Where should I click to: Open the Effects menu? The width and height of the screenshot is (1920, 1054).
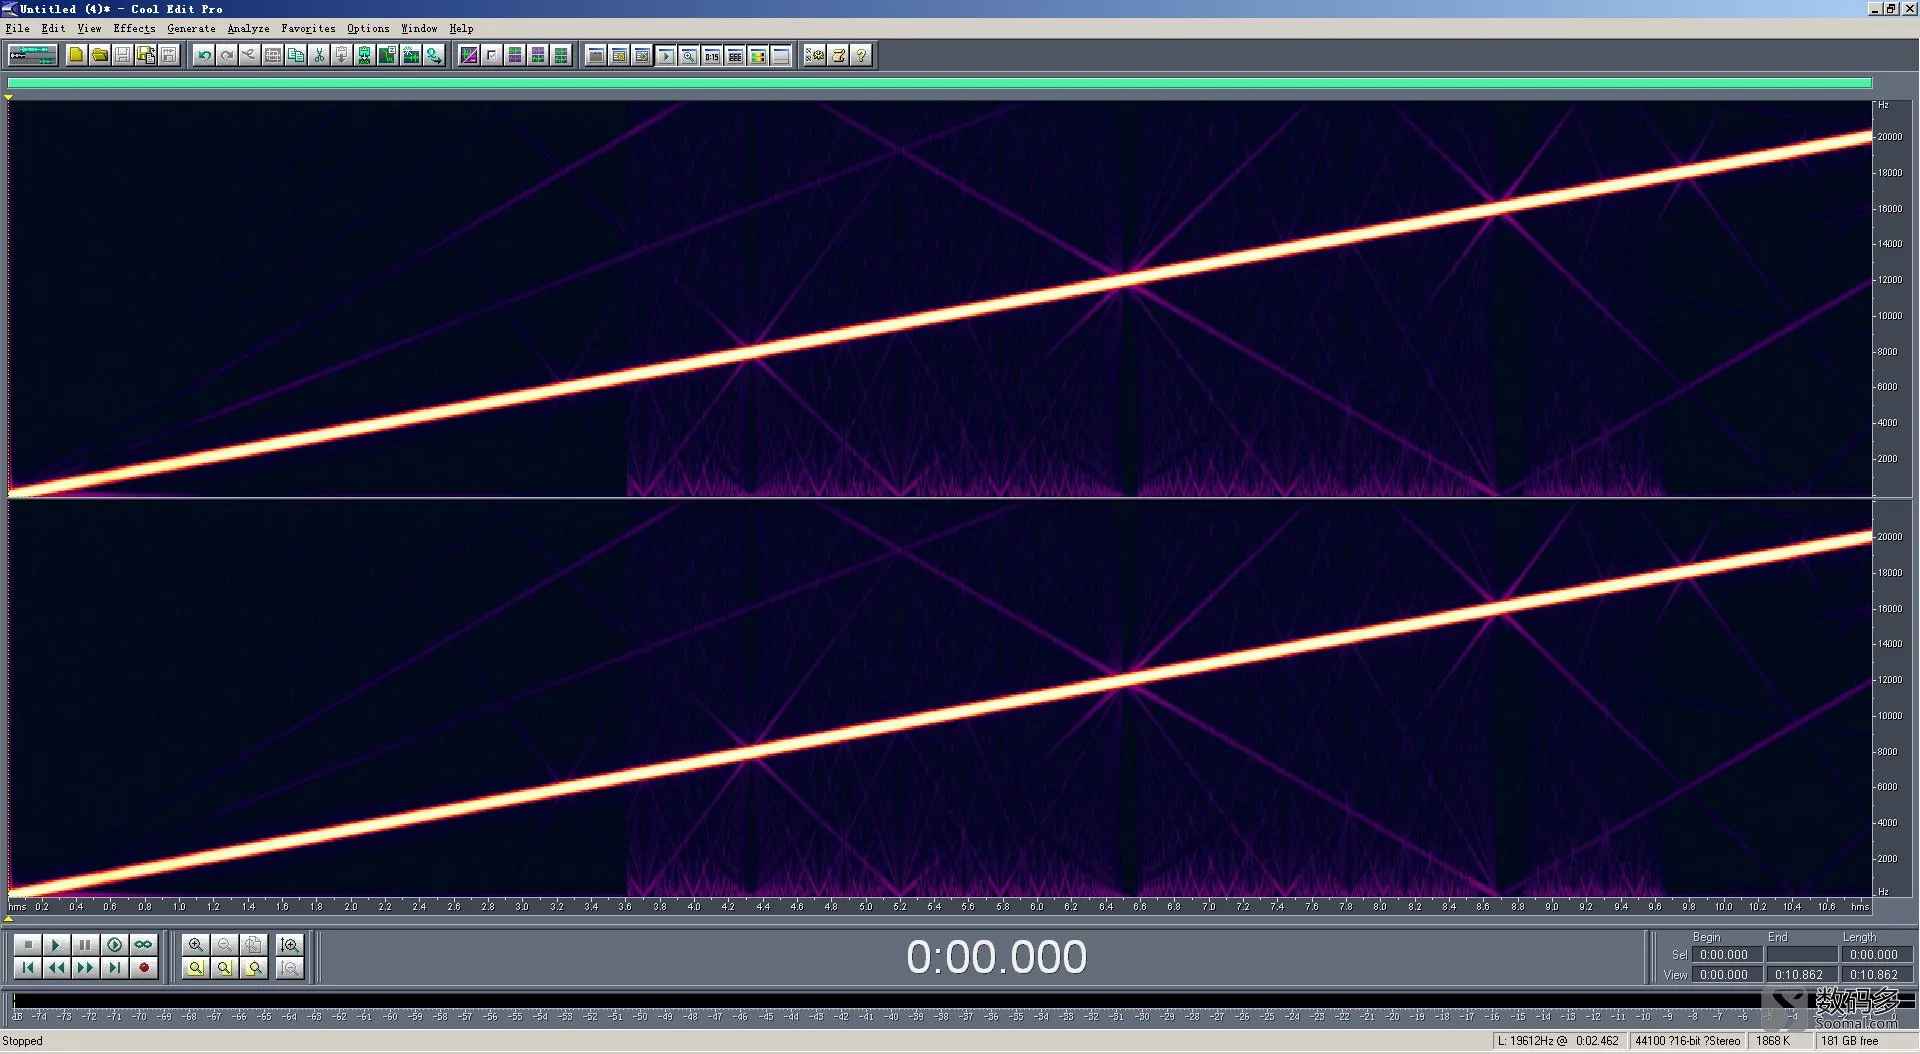click(134, 28)
